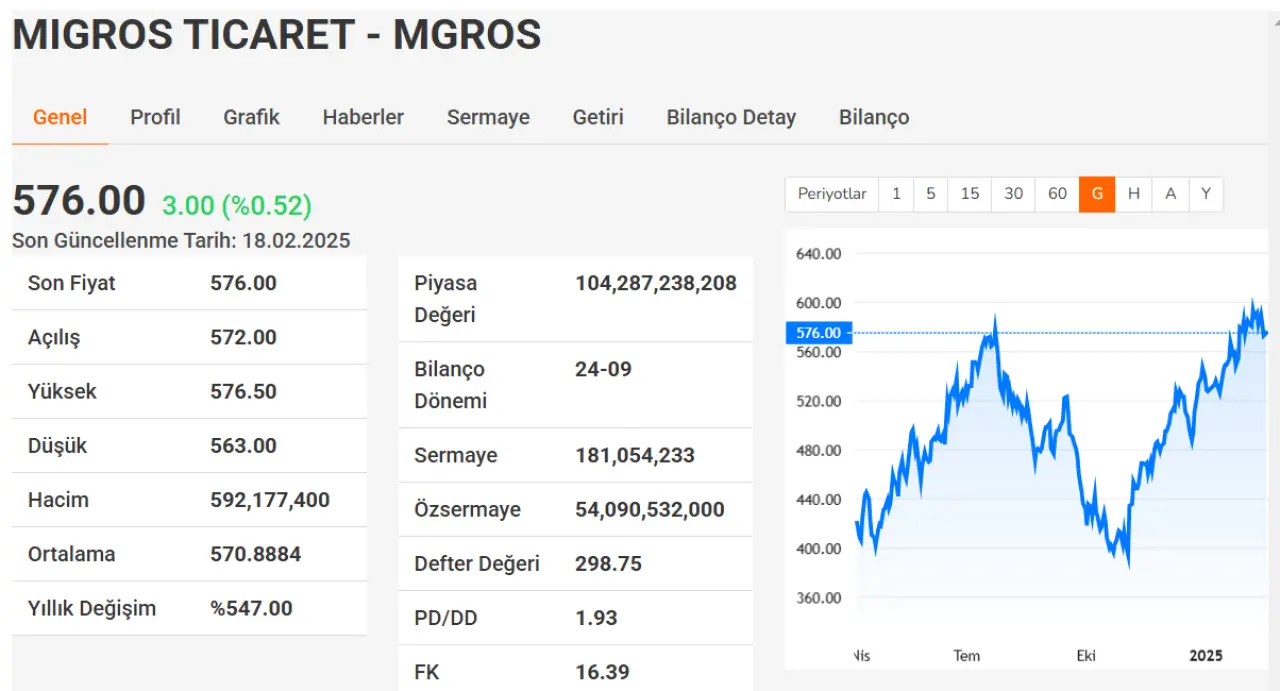Go to the Haberler tab
The height and width of the screenshot is (691, 1280).
363,117
